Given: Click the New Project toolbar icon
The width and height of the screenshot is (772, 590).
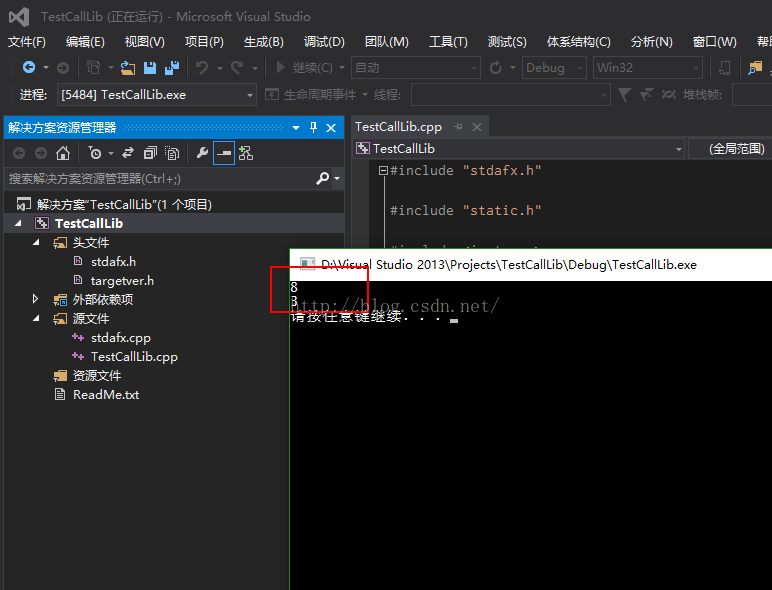Looking at the screenshot, I should click(94, 67).
